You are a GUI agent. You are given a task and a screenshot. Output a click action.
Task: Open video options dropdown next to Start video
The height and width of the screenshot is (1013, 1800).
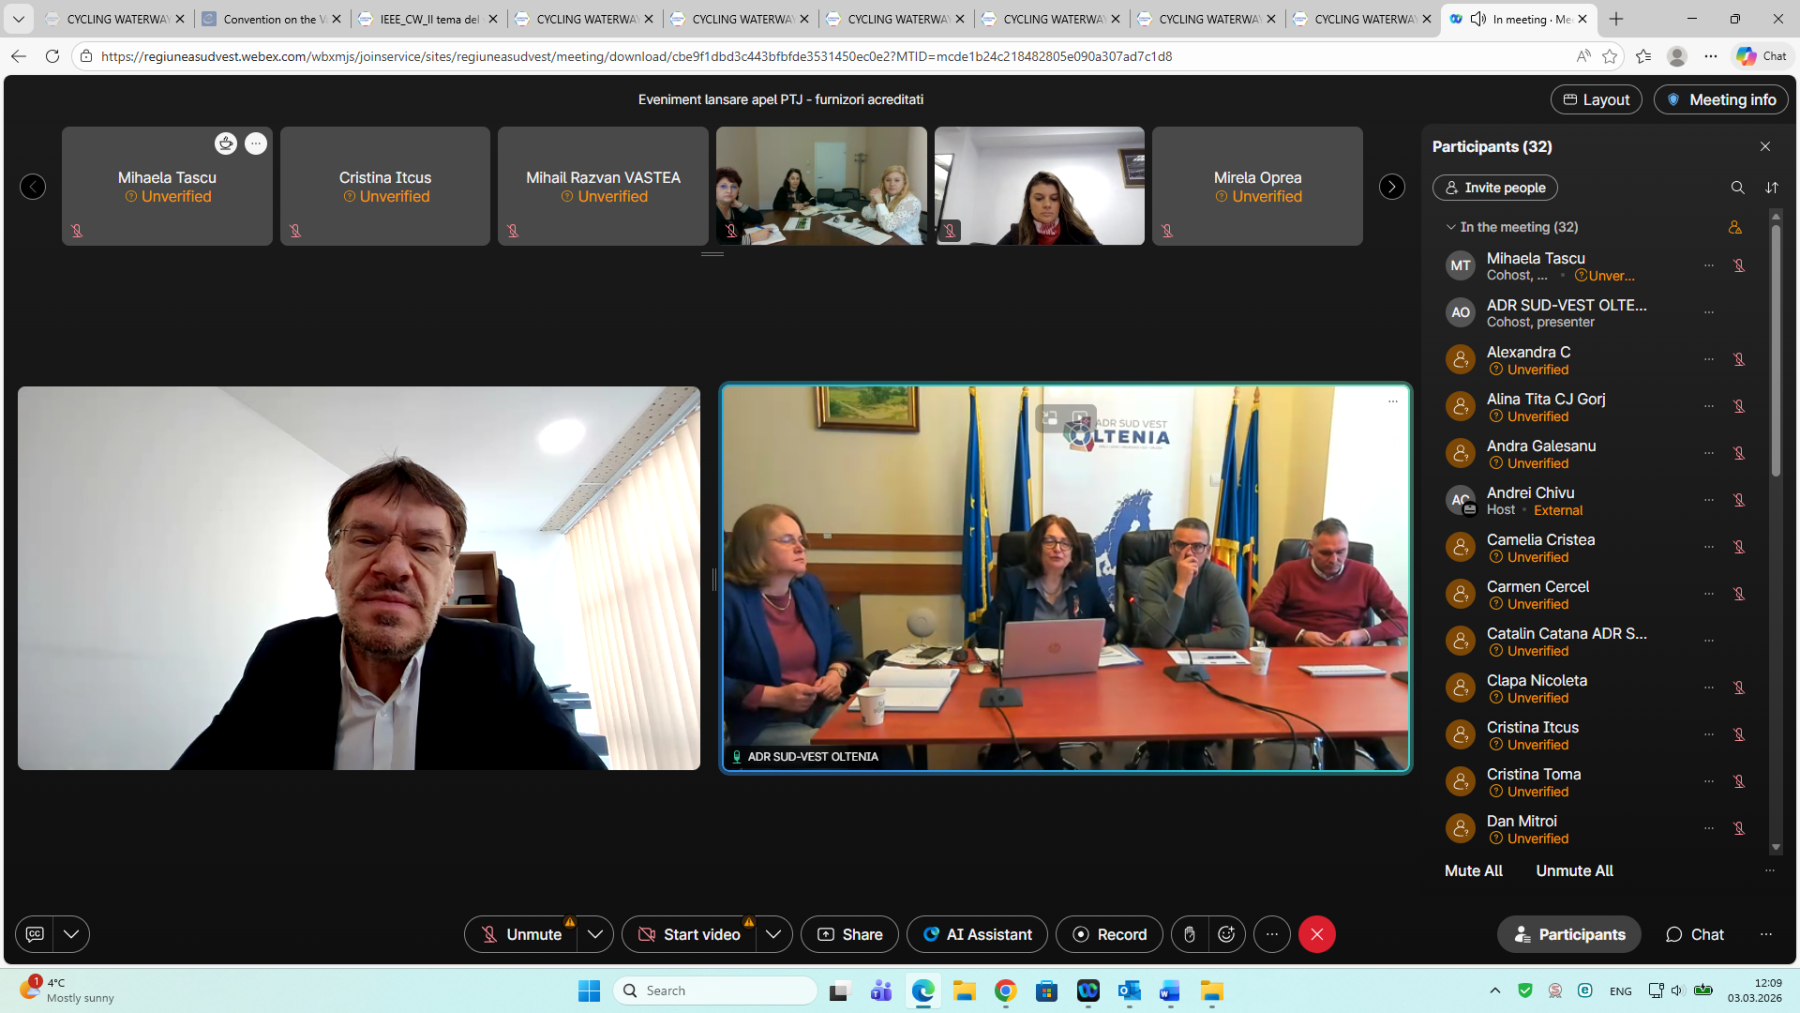[x=773, y=934]
